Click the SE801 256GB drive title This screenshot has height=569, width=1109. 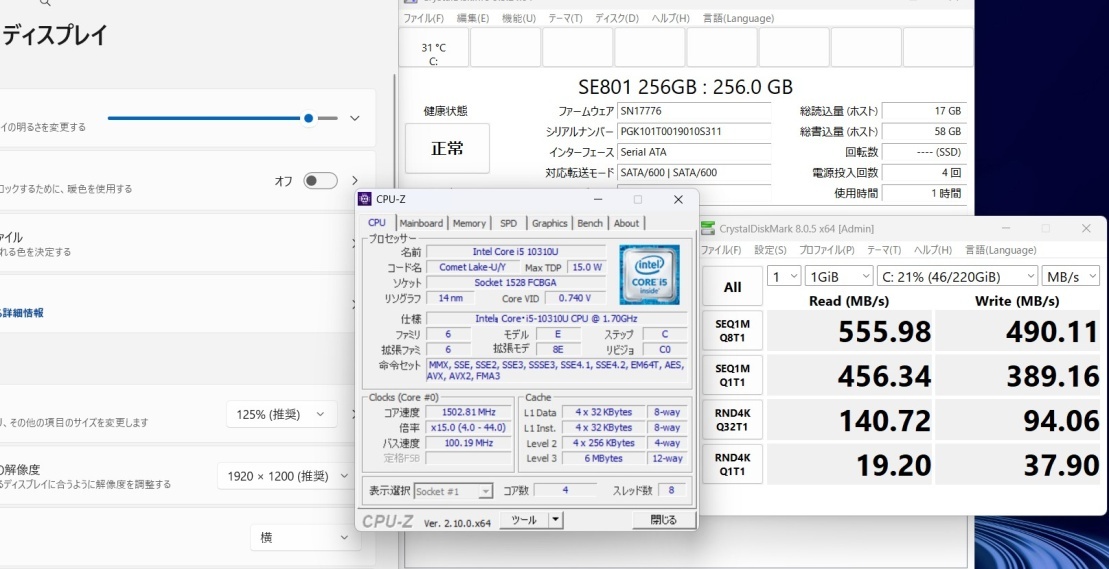click(685, 87)
